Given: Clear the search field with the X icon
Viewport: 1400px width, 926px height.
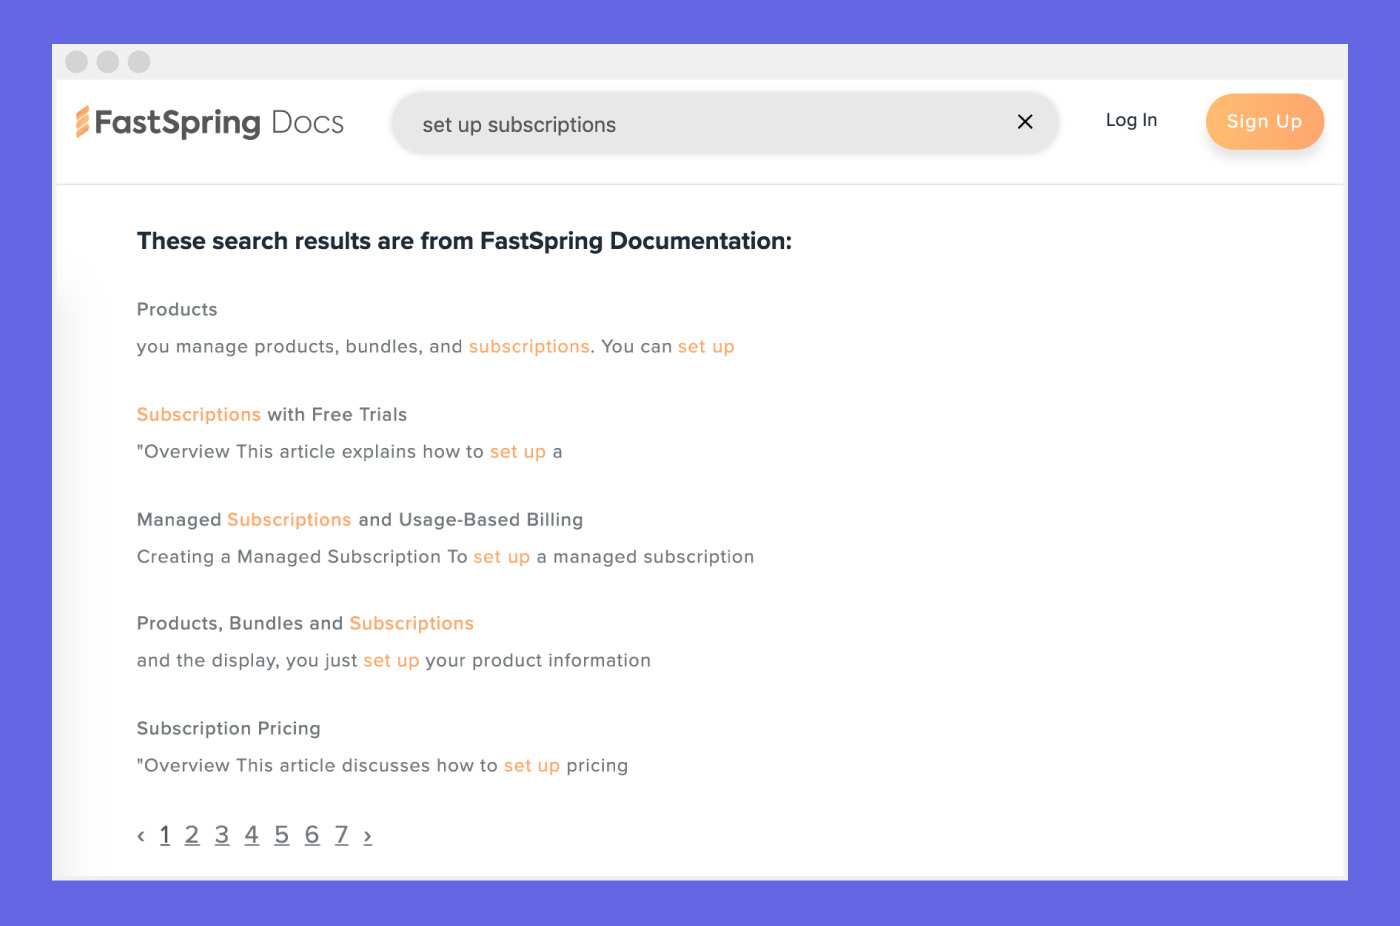Looking at the screenshot, I should coord(1024,121).
